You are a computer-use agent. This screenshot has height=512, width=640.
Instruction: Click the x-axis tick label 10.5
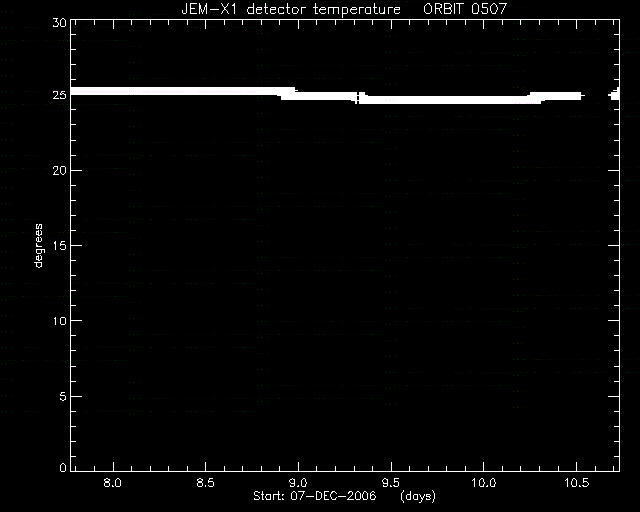pos(577,483)
